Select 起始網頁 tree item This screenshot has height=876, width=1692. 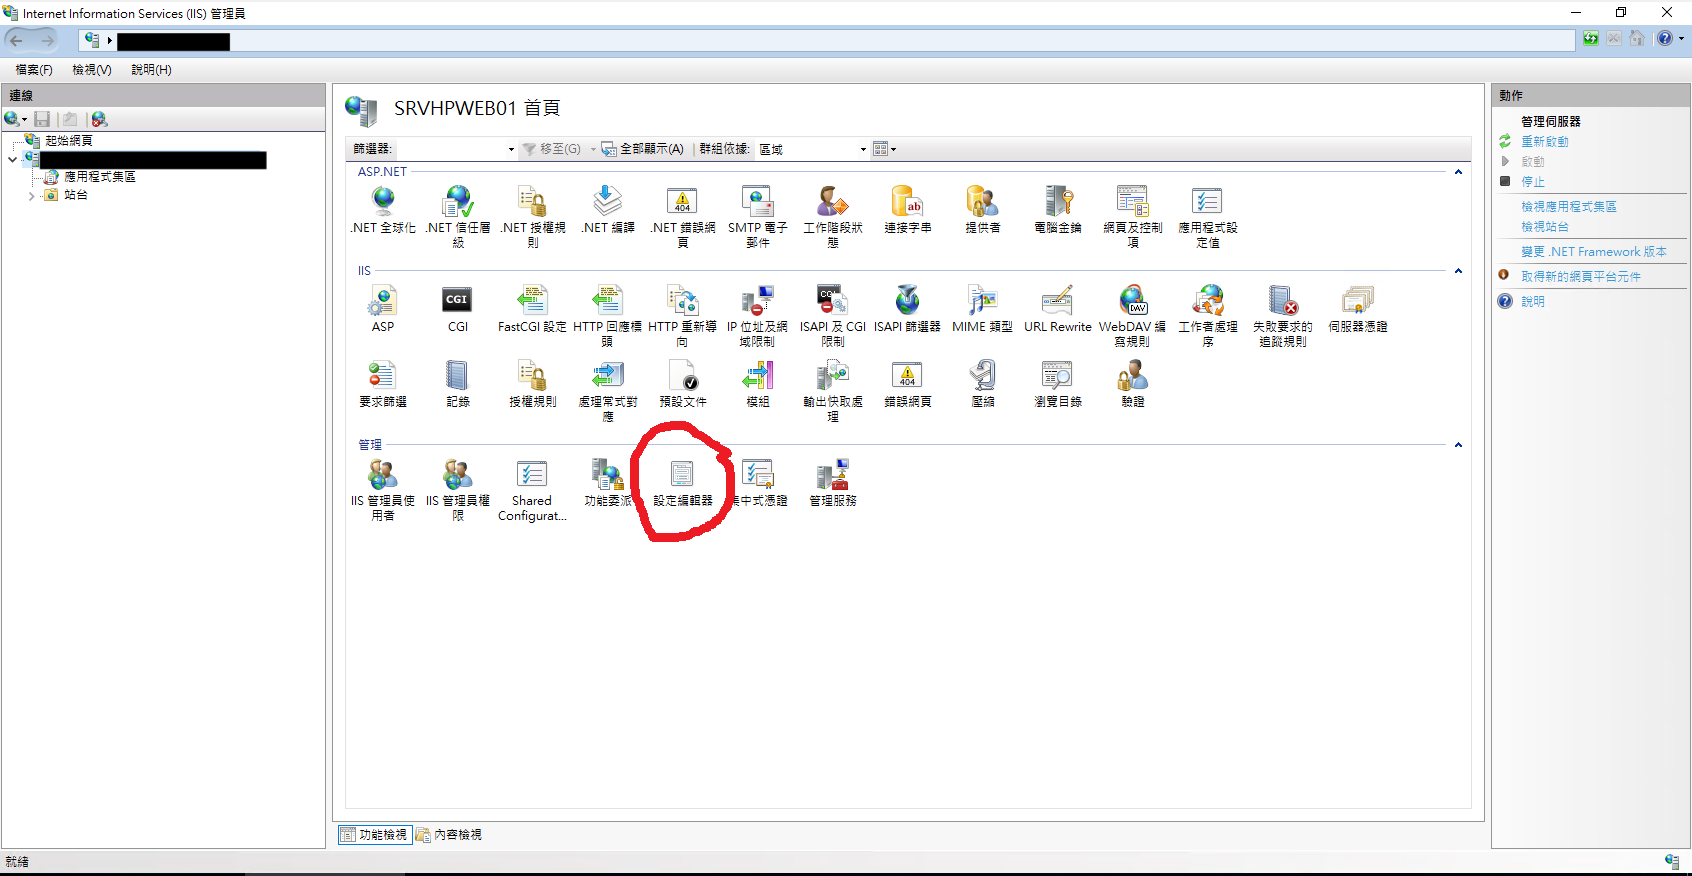[x=68, y=141]
